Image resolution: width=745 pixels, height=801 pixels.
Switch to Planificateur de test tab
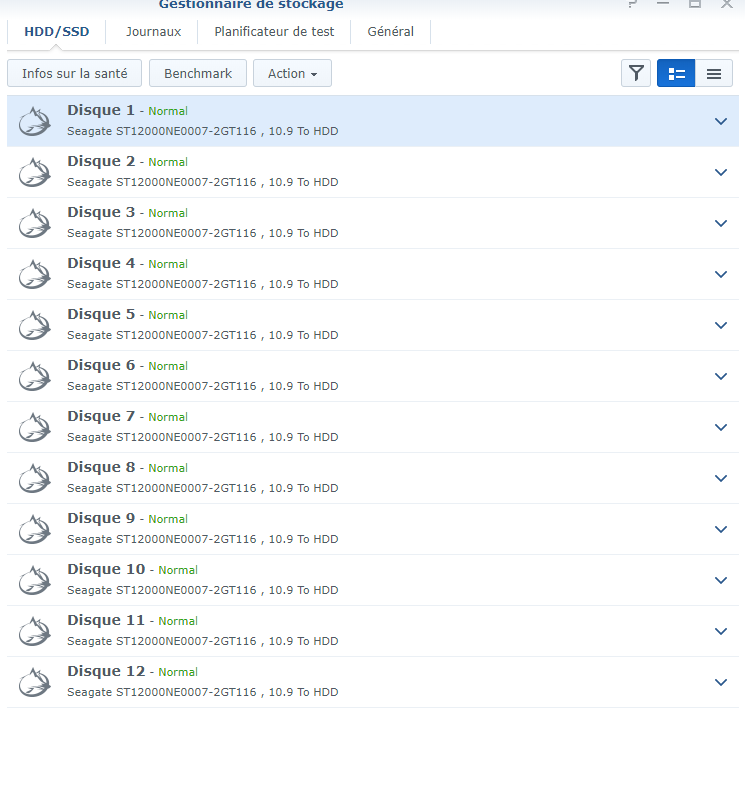(274, 32)
